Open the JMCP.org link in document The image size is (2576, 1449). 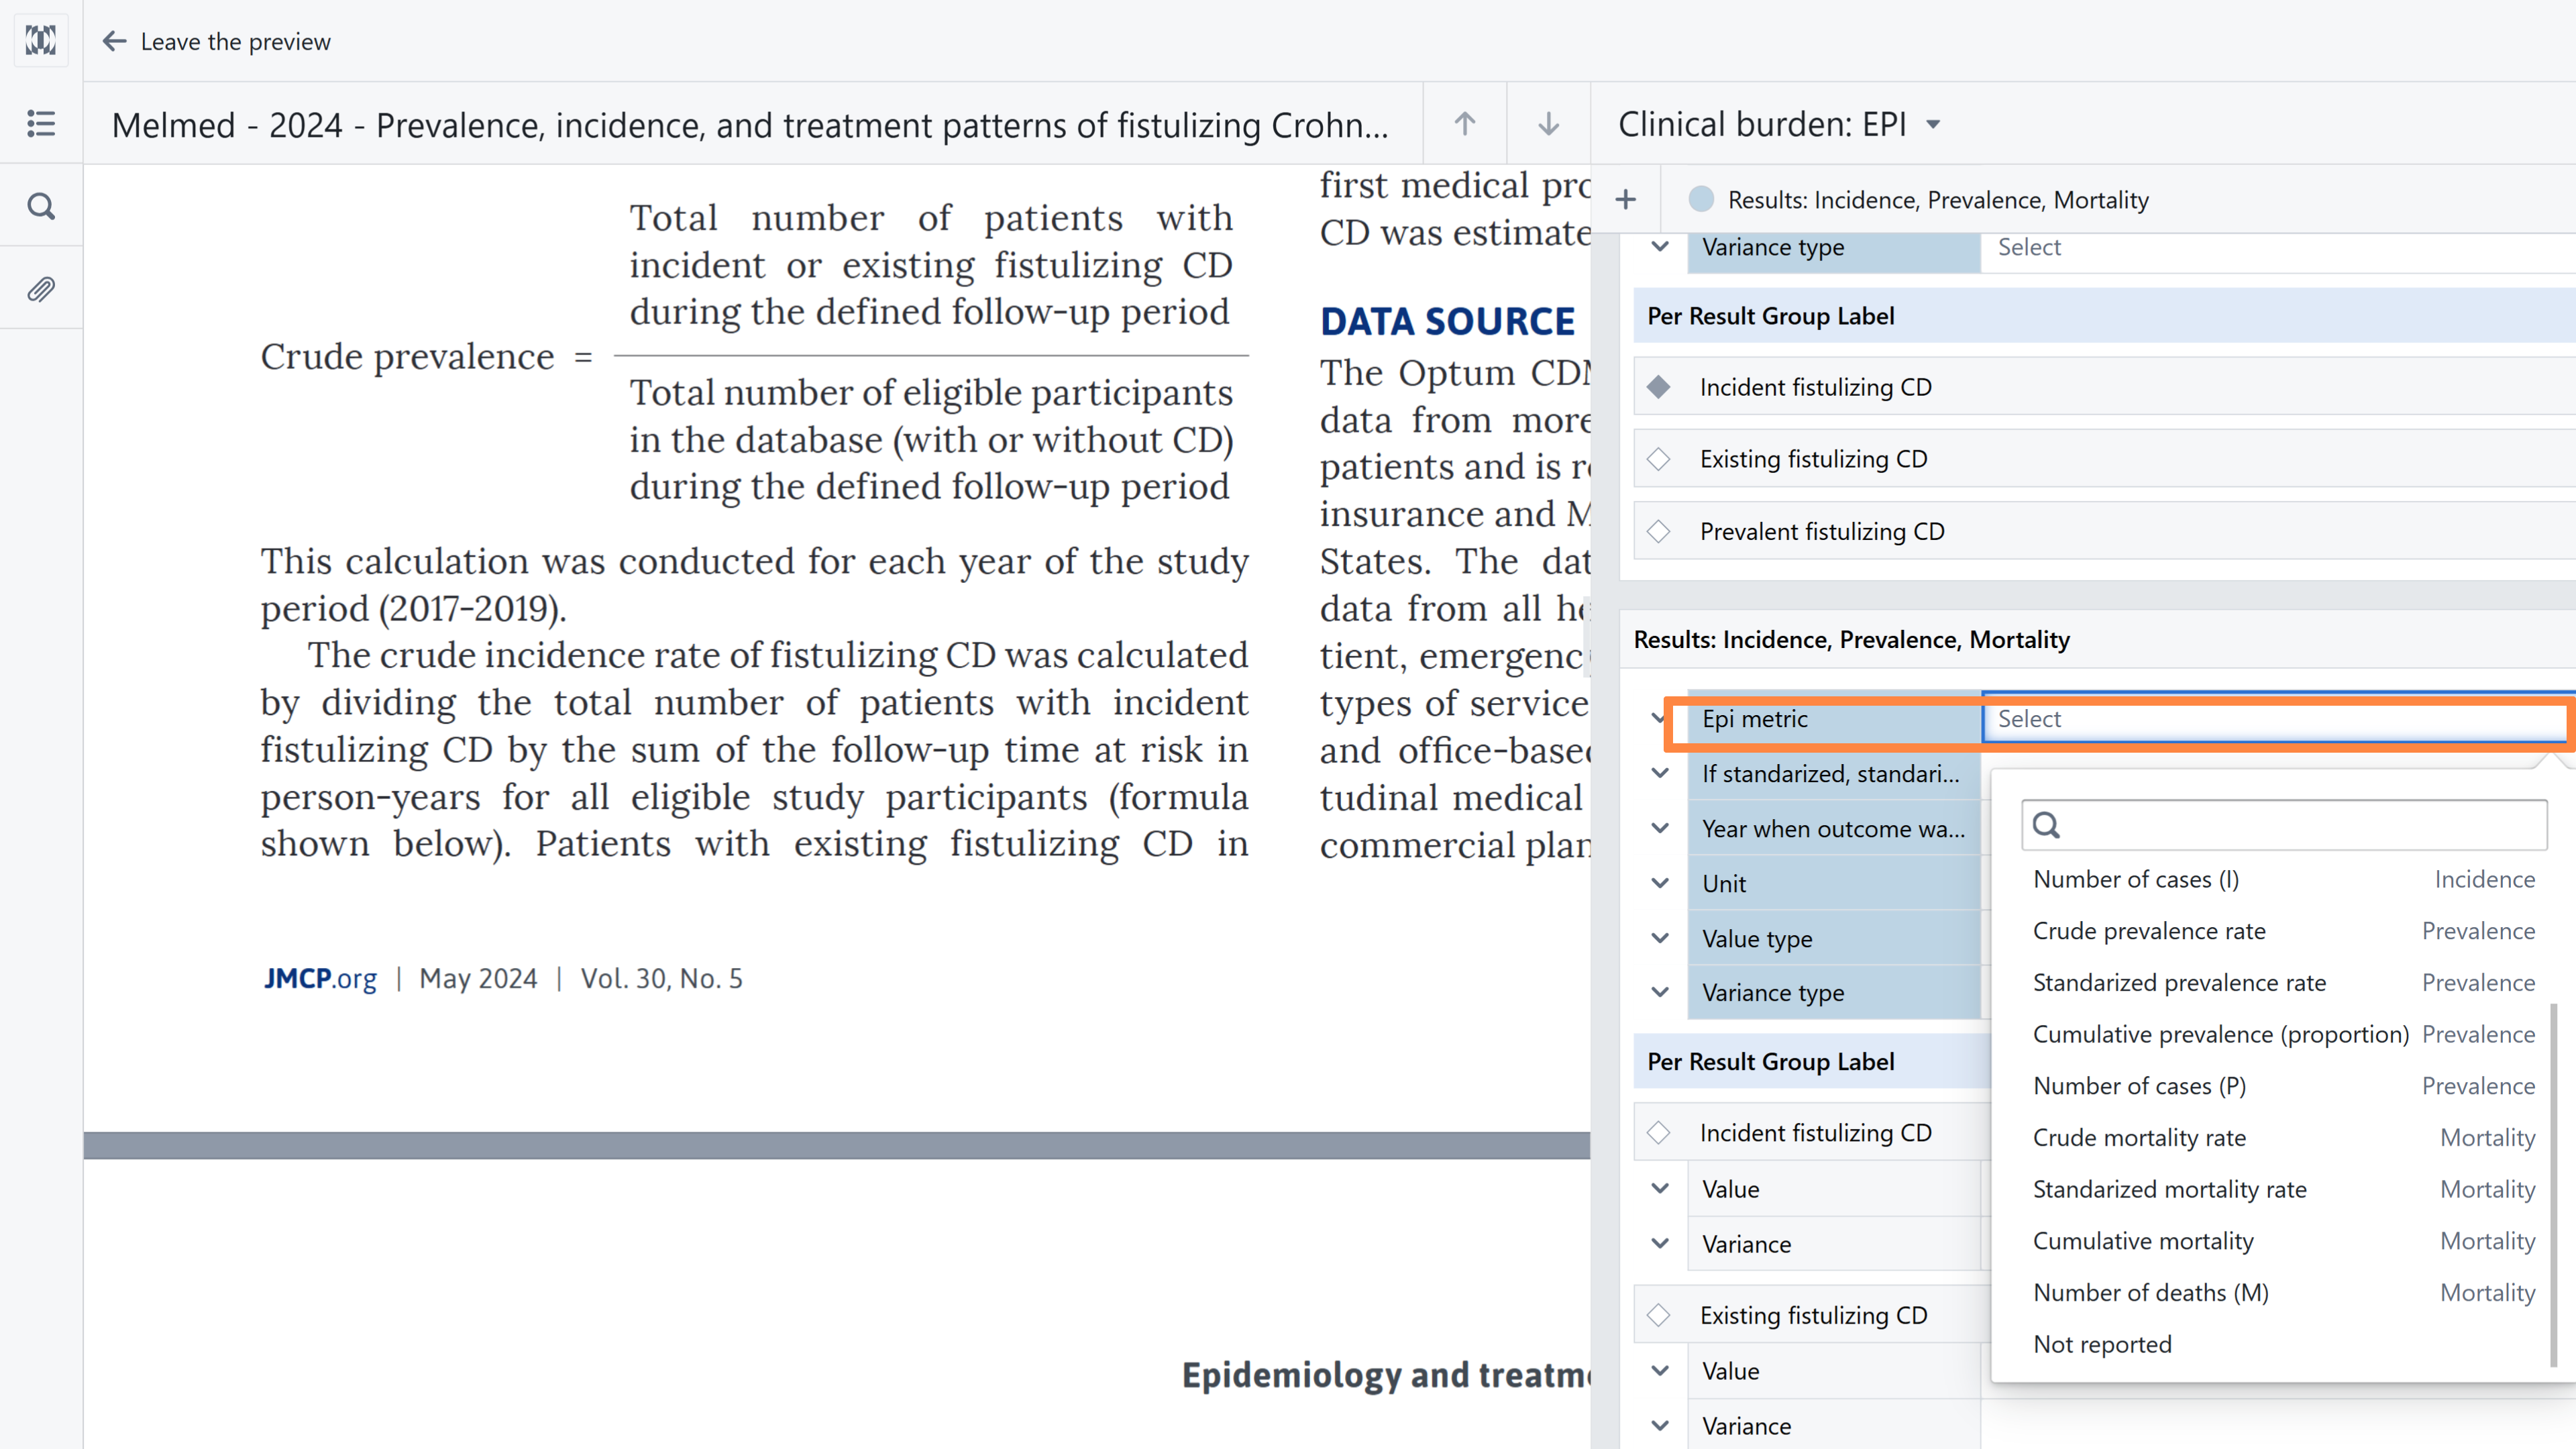320,978
